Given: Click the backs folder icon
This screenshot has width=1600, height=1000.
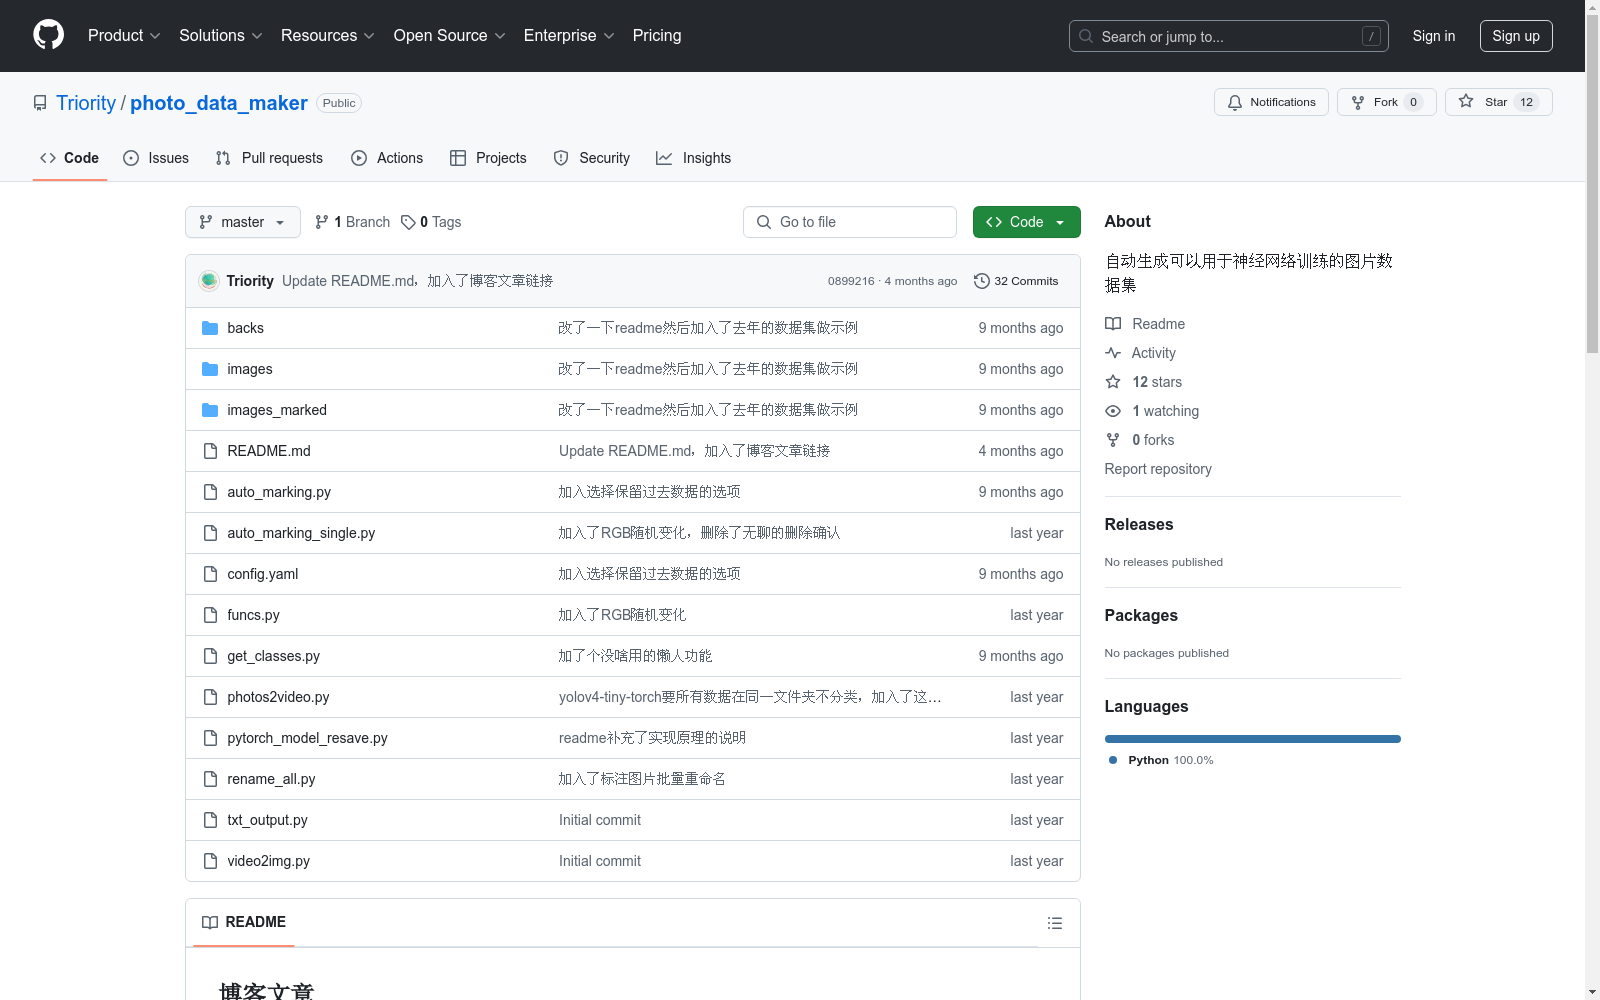Looking at the screenshot, I should click(x=210, y=328).
